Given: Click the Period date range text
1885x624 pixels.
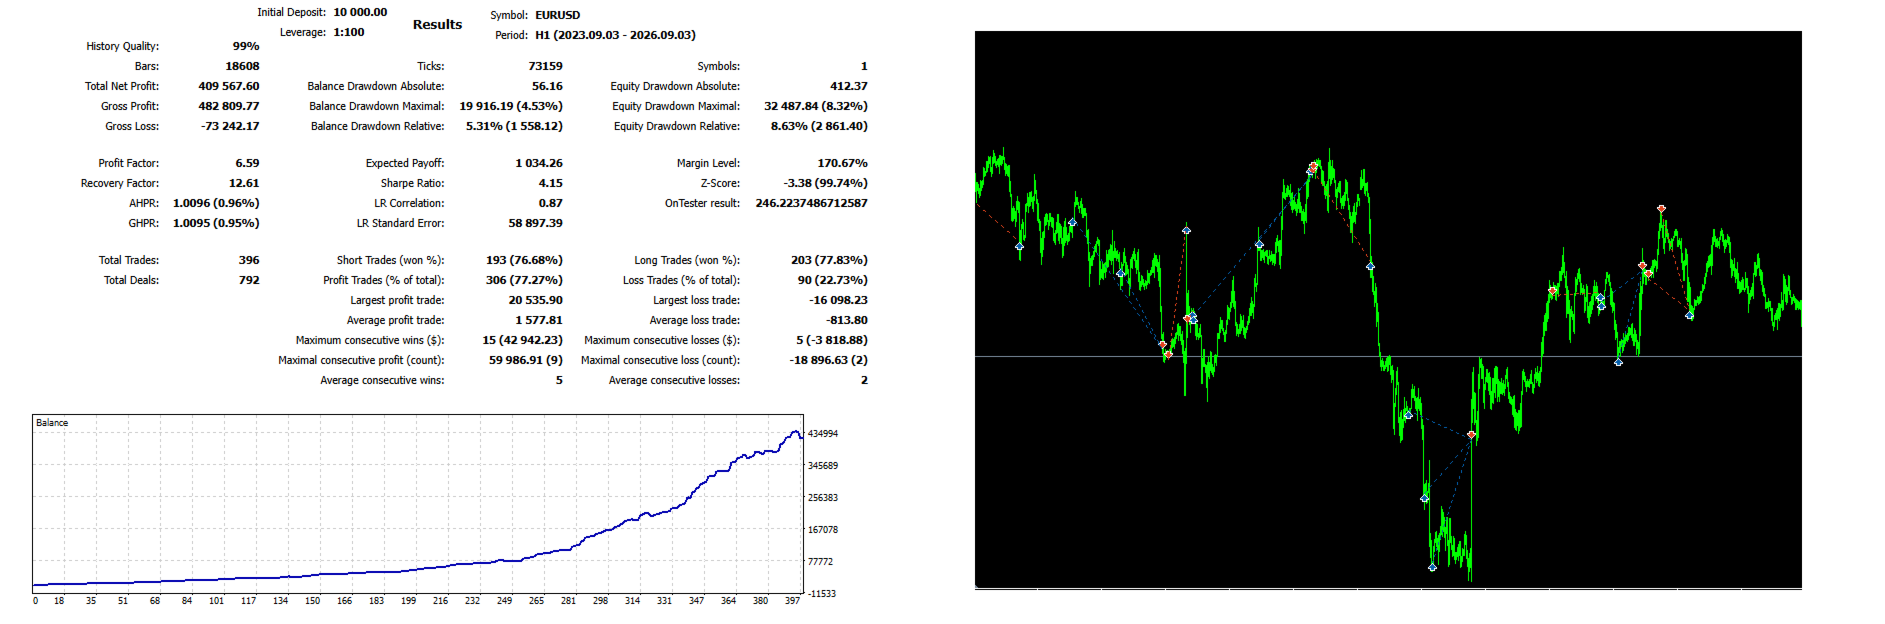Looking at the screenshot, I should [615, 35].
